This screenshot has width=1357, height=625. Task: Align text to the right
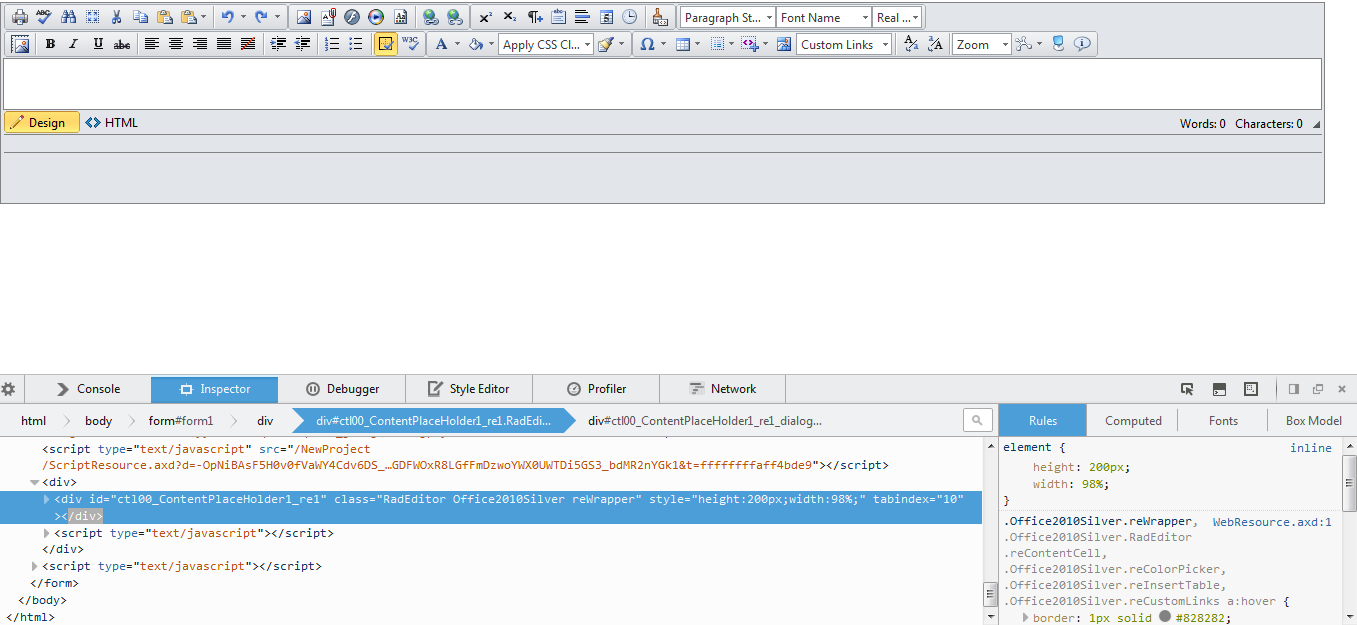pyautogui.click(x=200, y=44)
